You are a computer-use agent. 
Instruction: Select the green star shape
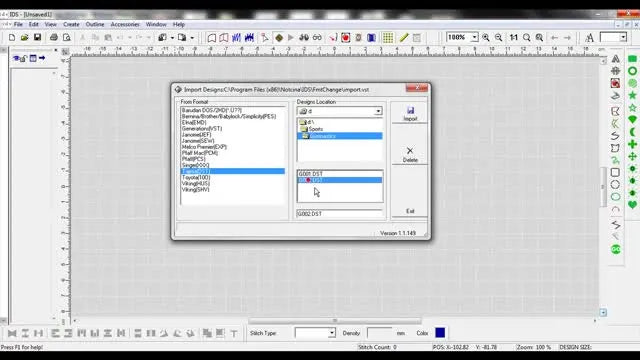632,95
